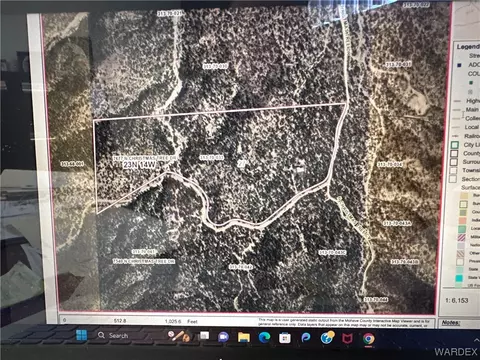Click the 1:6,153 map scale value
Image resolution: width=480 pixels, height=360 pixels.
click(x=457, y=300)
